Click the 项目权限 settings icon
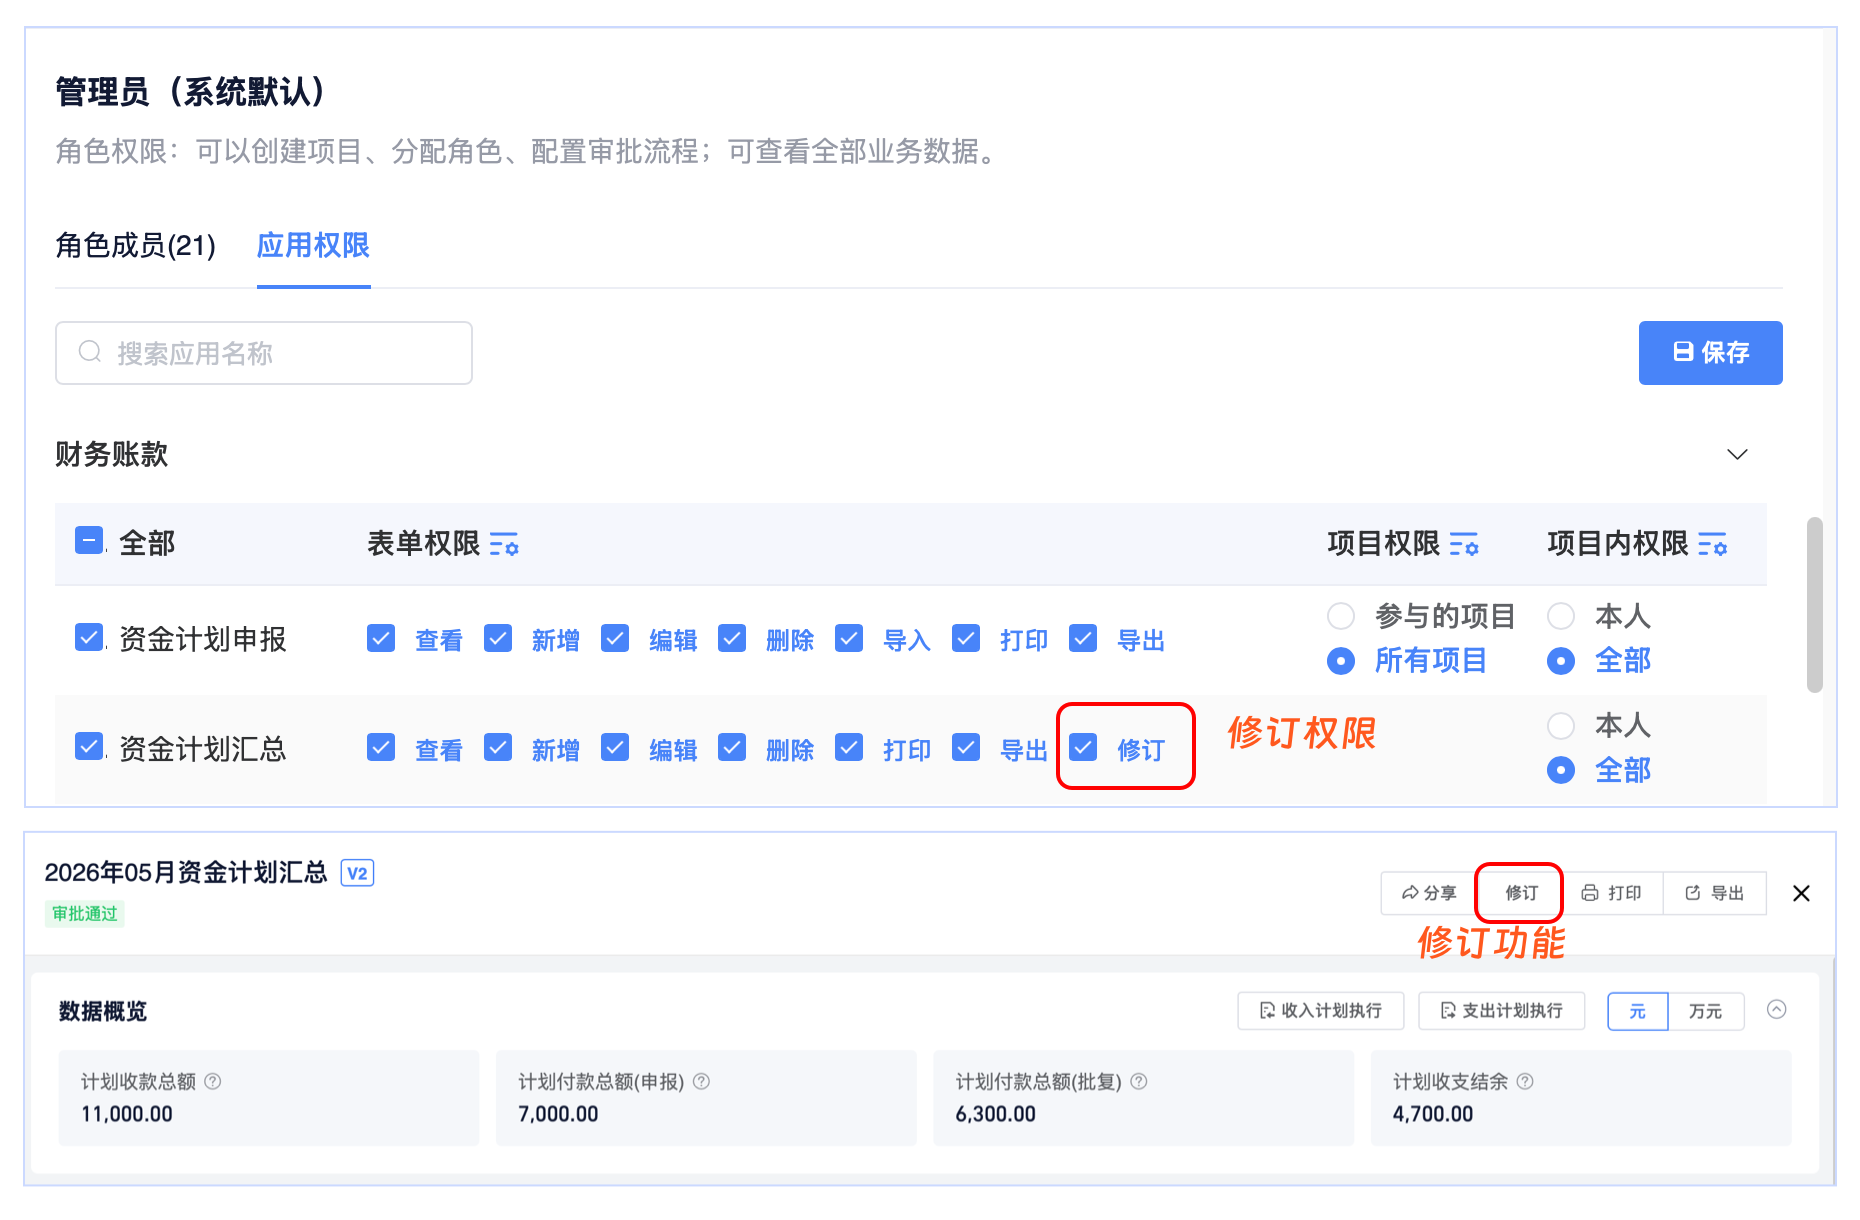This screenshot has width=1860, height=1220. pos(1464,544)
